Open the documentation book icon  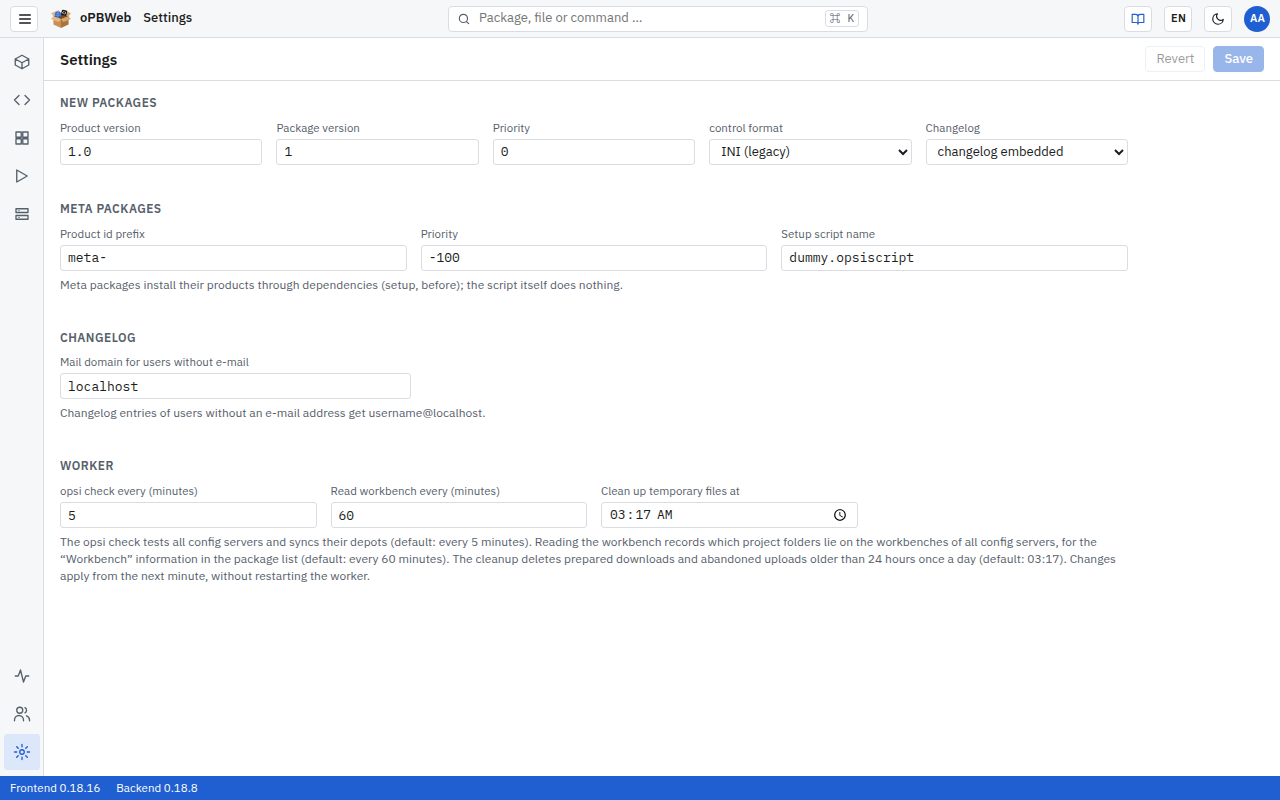[x=1138, y=19]
